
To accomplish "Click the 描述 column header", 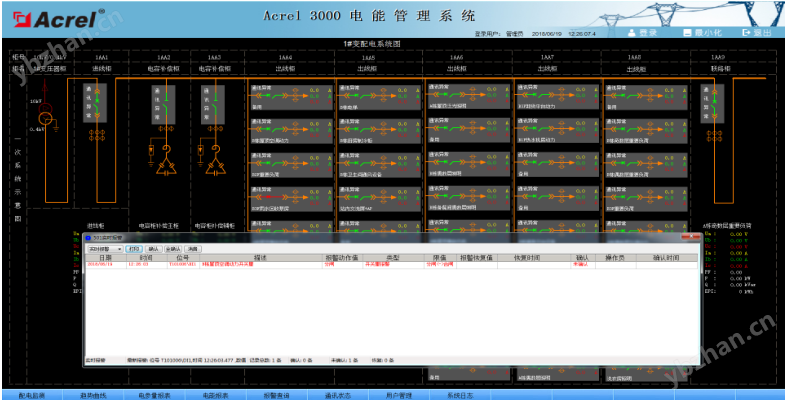I will [x=260, y=257].
